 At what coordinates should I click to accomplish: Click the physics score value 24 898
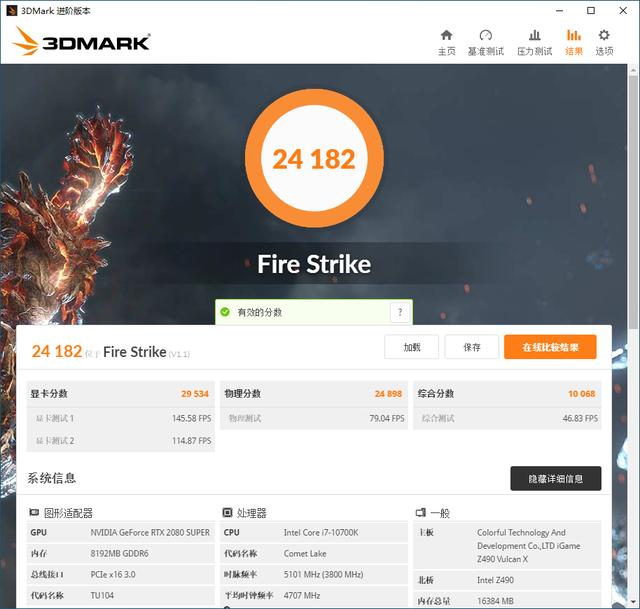(388, 393)
